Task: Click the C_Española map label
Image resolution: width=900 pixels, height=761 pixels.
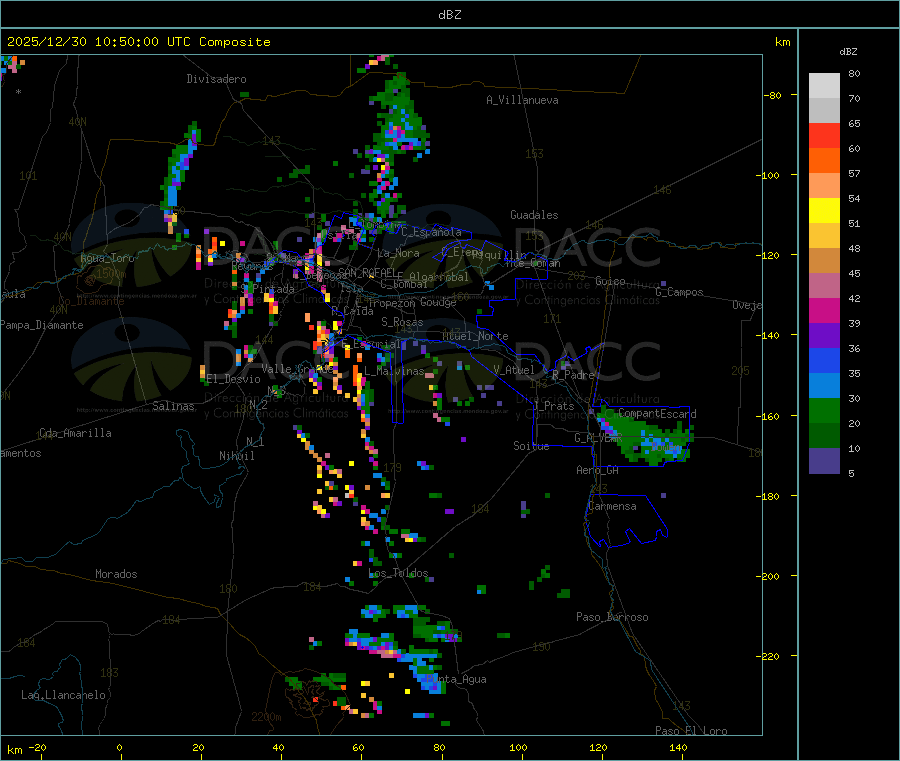Action: (x=431, y=232)
